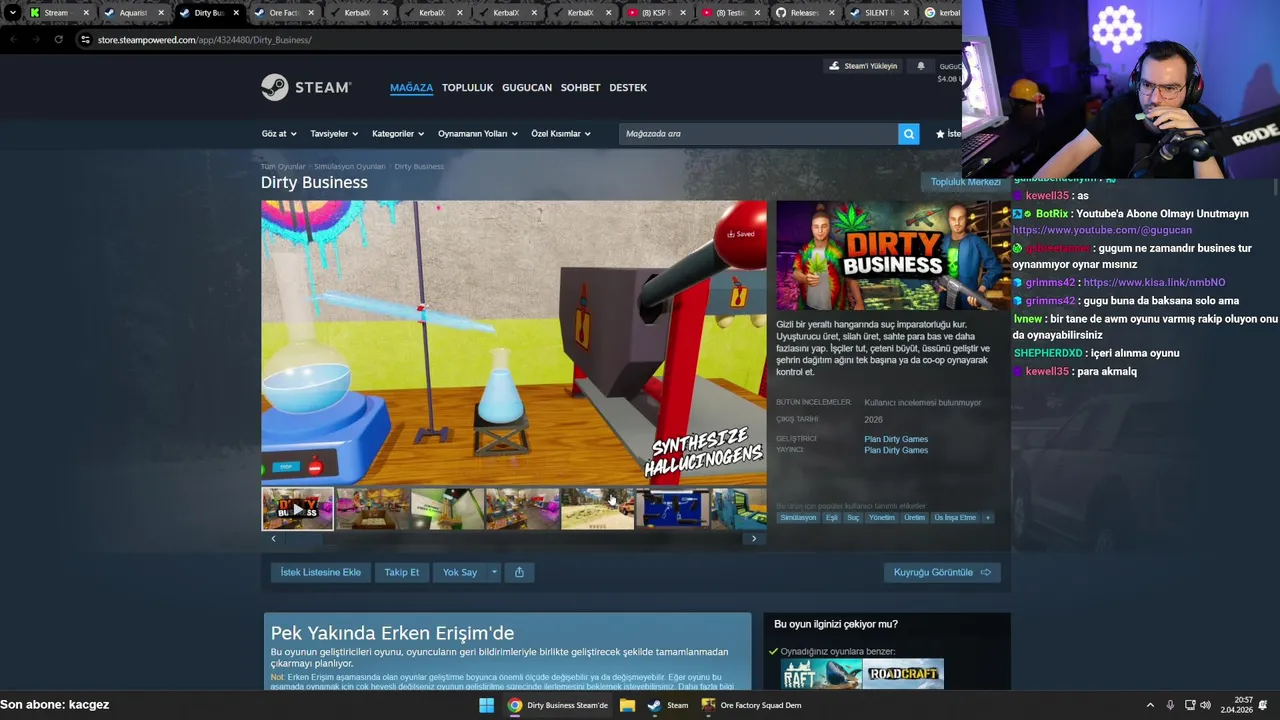Open the TOPLULUK menu

click(468, 87)
